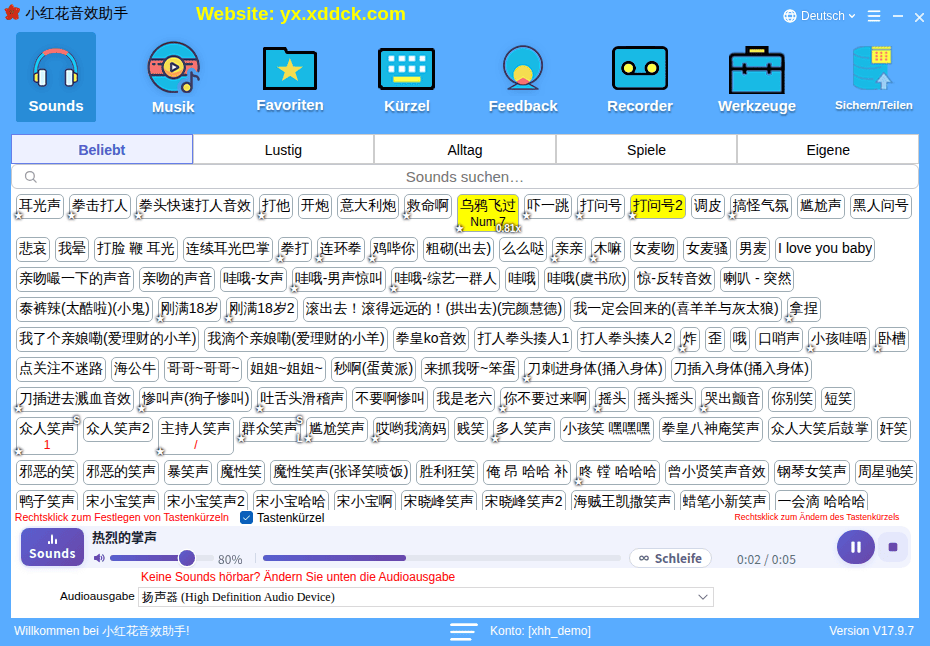Switch to the Lustig tab
Screen dimensions: 930x646
(x=283, y=149)
